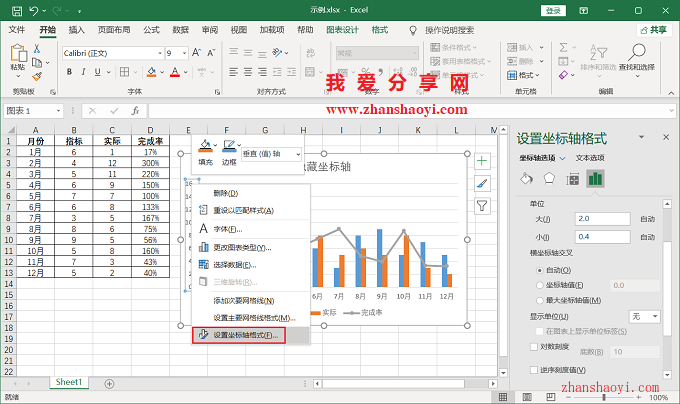The image size is (680, 404).
Task: Click the Format Painter brush icon
Action: (37, 77)
